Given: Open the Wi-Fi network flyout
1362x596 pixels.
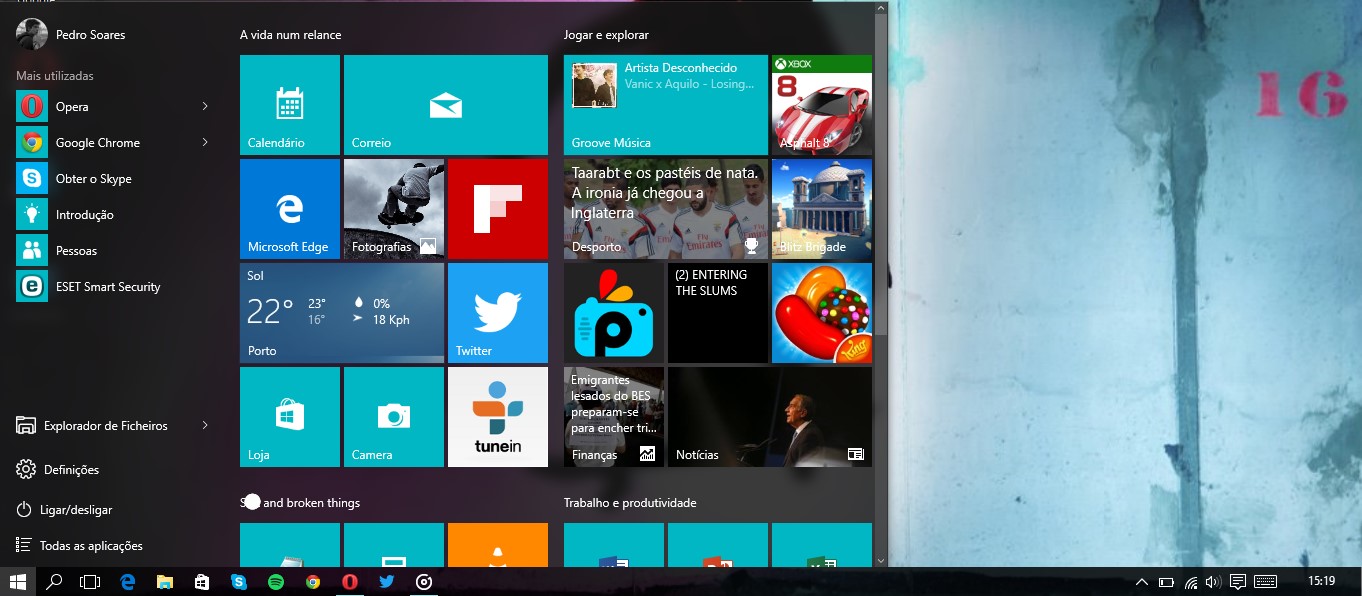Looking at the screenshot, I should click(1190, 581).
